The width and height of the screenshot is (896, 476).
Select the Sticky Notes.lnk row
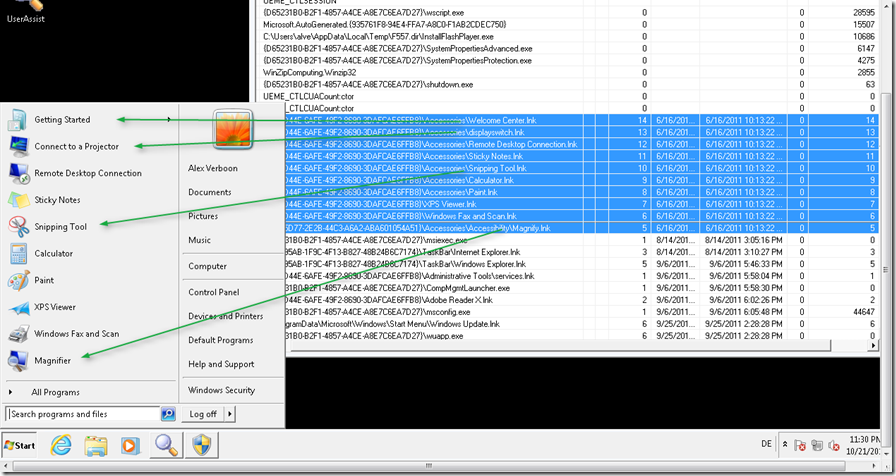click(581, 157)
